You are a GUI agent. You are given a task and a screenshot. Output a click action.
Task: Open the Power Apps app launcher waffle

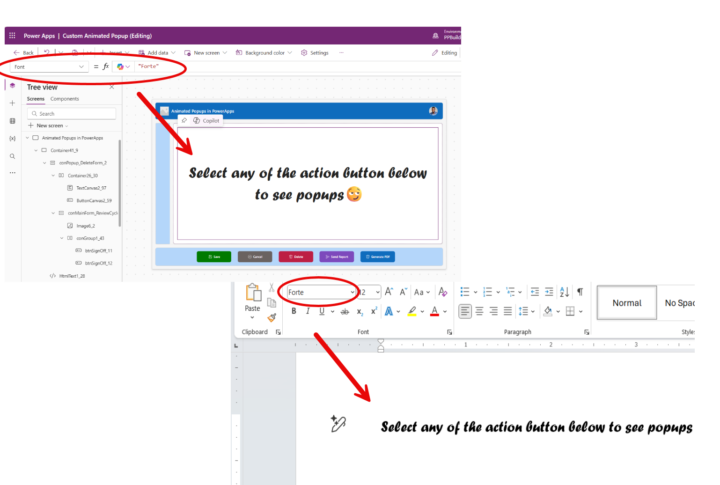point(12,35)
